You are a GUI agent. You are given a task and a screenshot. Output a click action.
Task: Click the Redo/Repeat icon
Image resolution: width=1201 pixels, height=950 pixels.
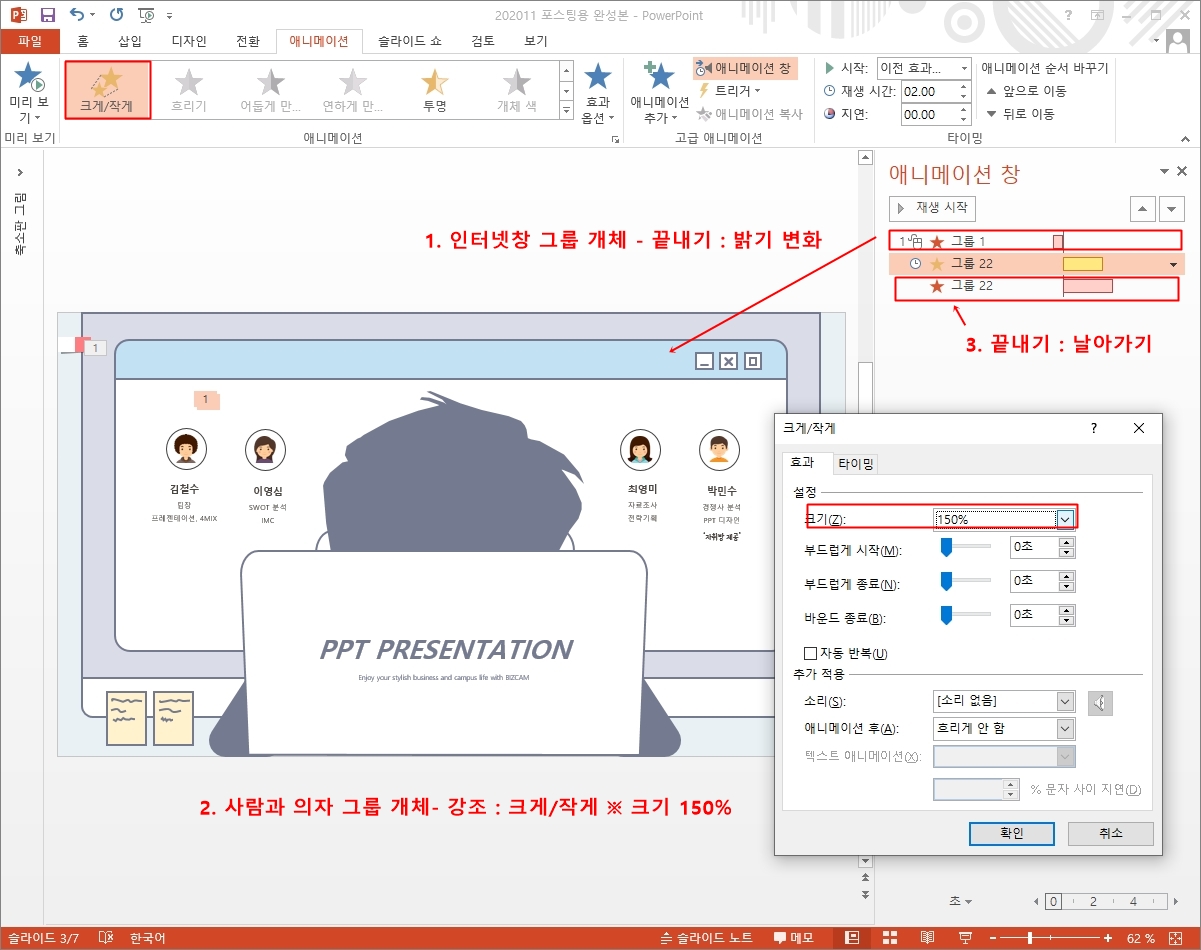(116, 15)
